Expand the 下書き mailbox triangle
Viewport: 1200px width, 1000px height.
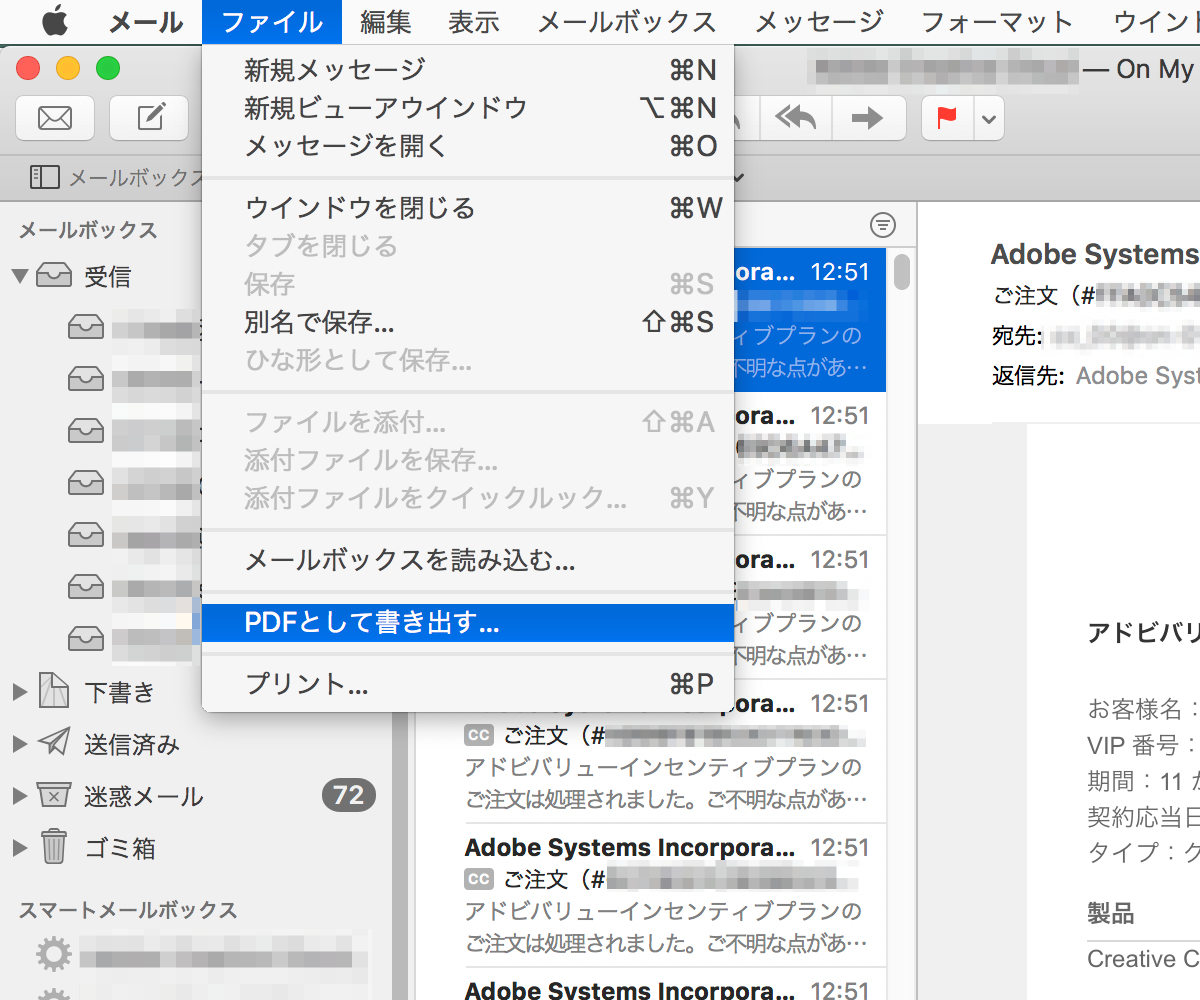pyautogui.click(x=20, y=691)
